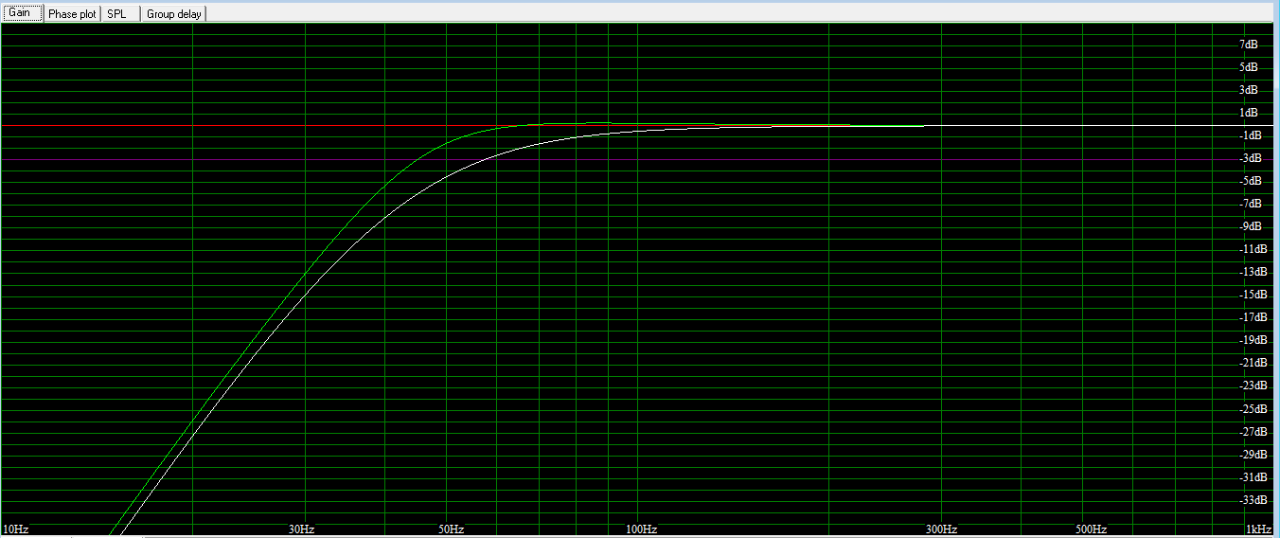Click the 50Hz frequency label
The height and width of the screenshot is (538, 1280).
coord(450,529)
